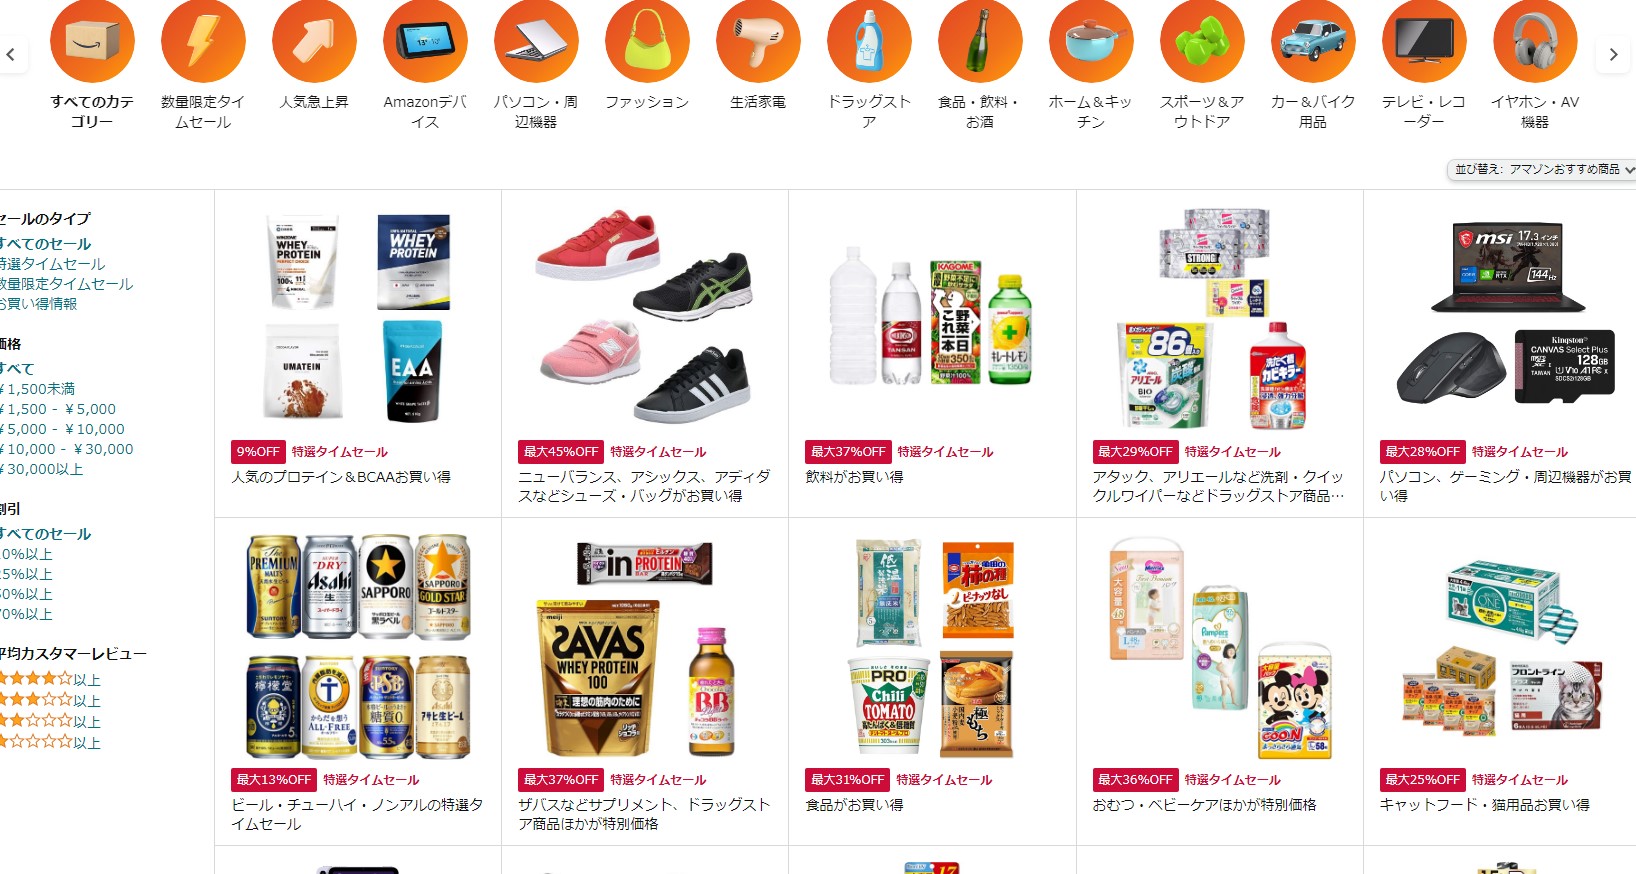Image resolution: width=1636 pixels, height=874 pixels.
Task: Filter price range ¥1,500 - ¥5,000
Action: pos(58,409)
